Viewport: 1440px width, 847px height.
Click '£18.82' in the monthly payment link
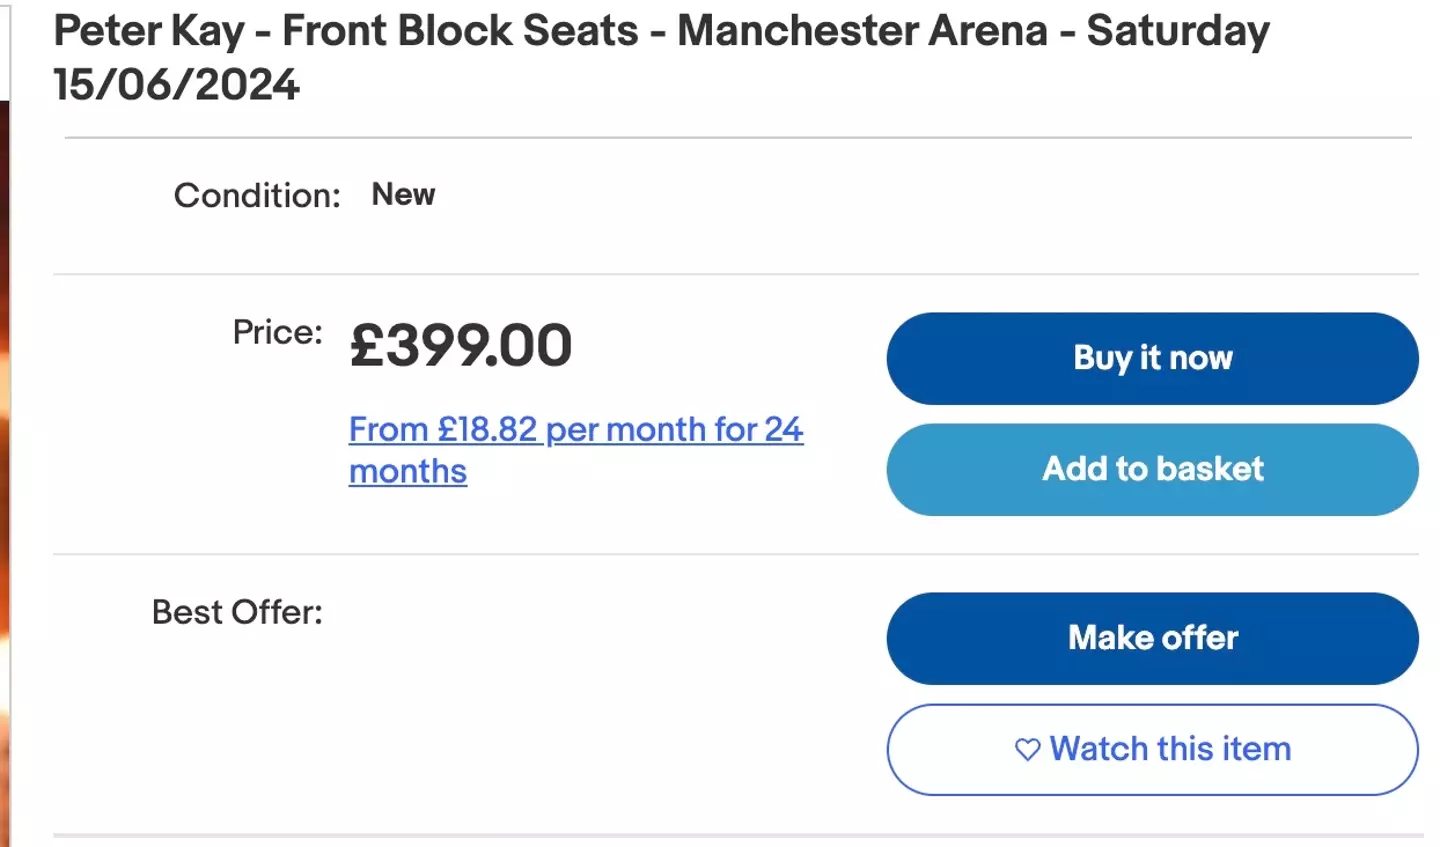click(487, 430)
